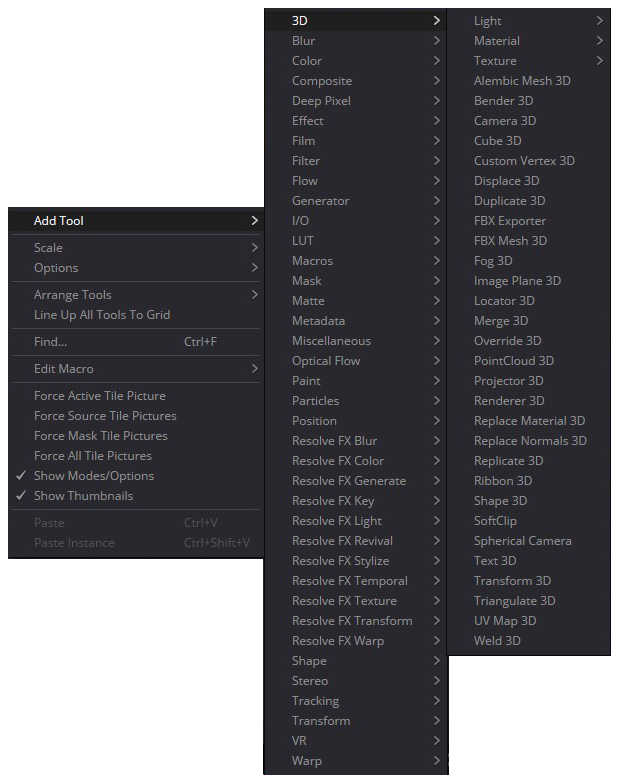Open the Resolve FX Warp category
Viewport: 618px width, 782px height.
(x=356, y=641)
